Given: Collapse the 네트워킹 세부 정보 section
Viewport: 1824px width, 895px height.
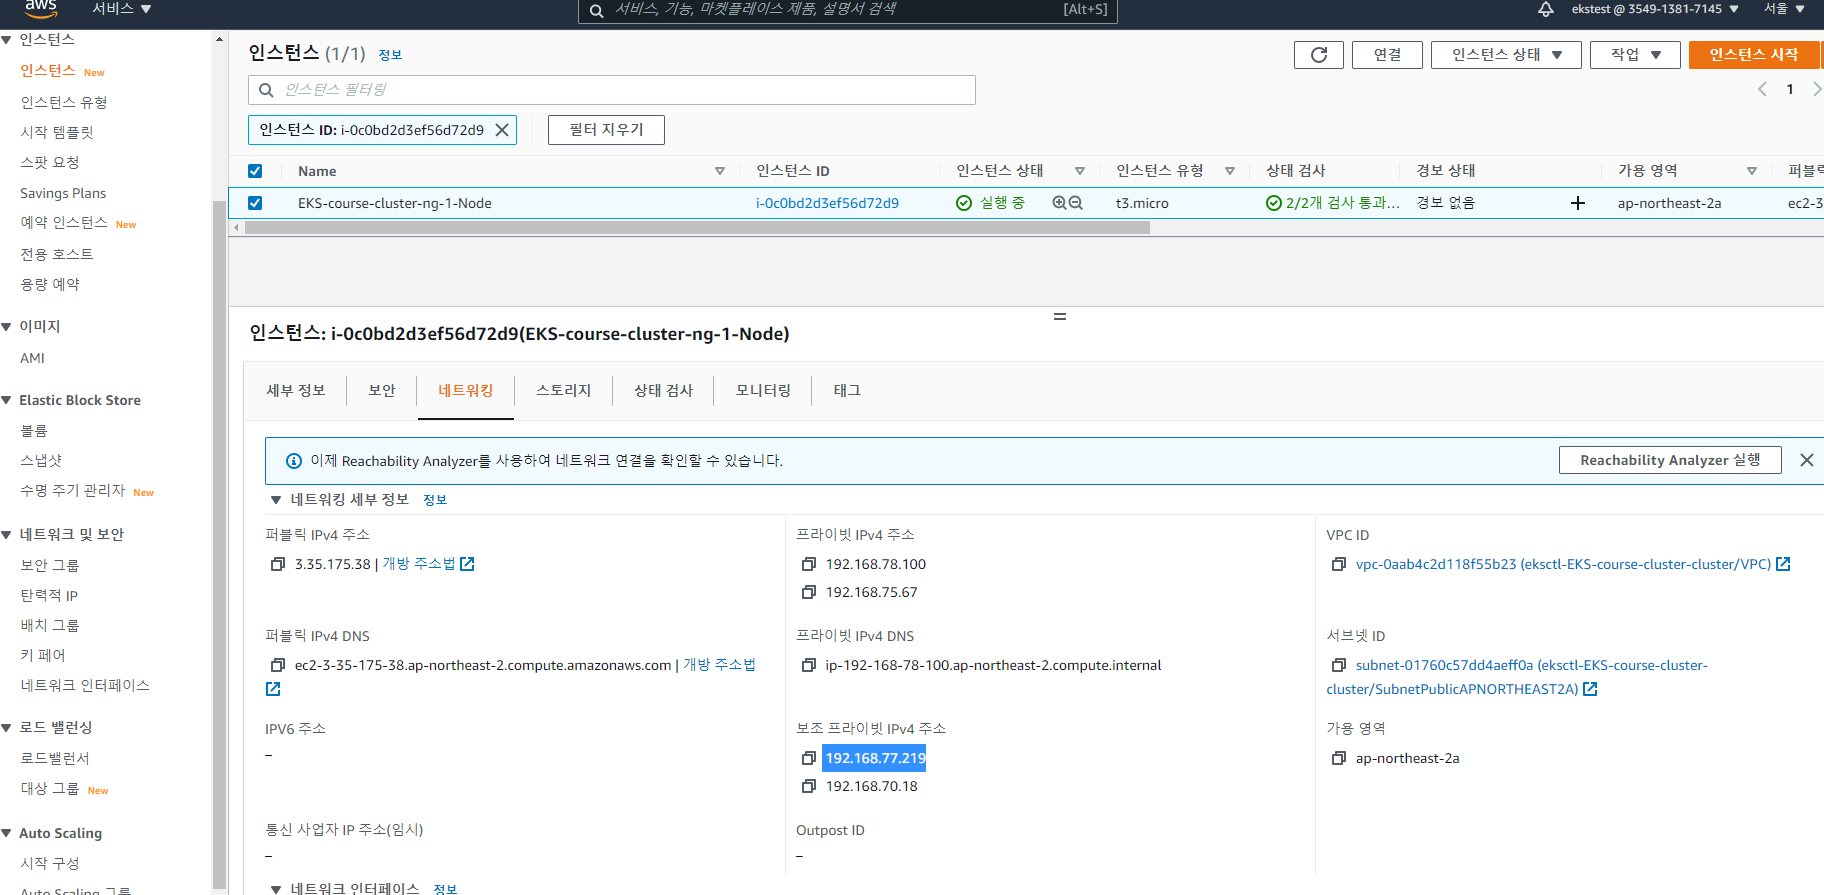Looking at the screenshot, I should (x=276, y=500).
